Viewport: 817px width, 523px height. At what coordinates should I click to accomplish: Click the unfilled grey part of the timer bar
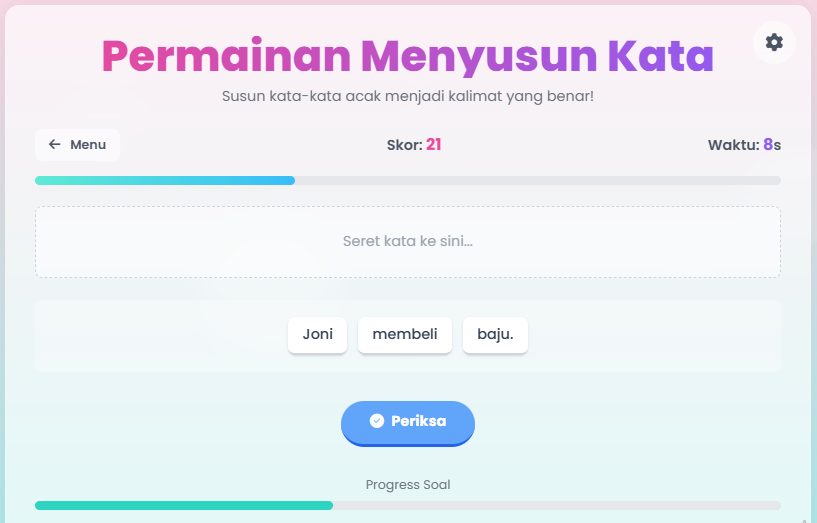[x=538, y=181]
